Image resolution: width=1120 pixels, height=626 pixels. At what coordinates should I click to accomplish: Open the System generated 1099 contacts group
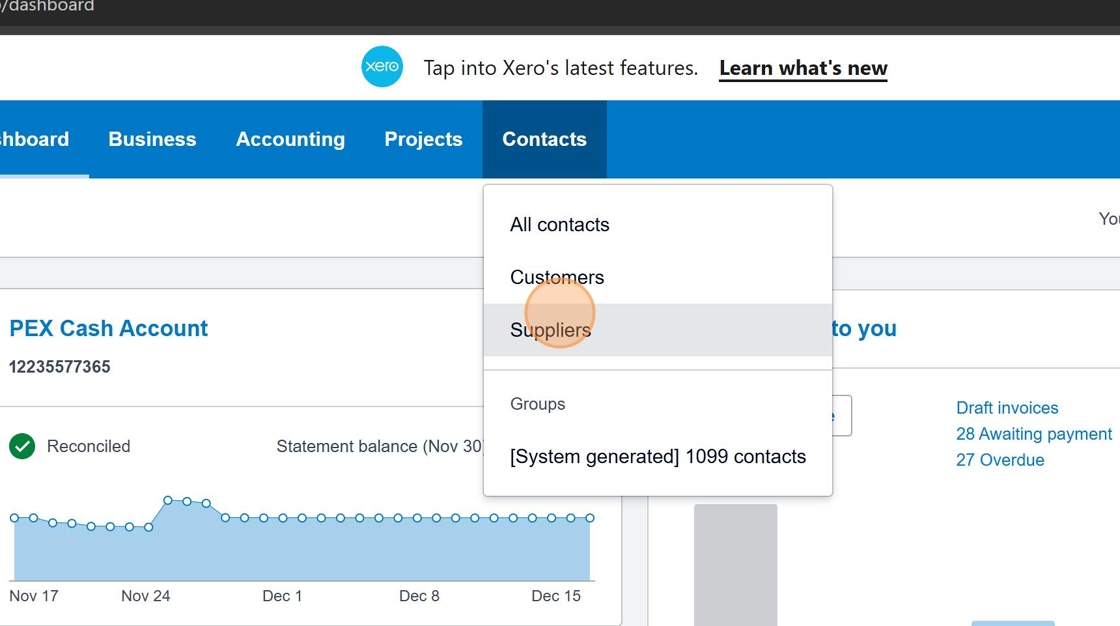pyautogui.click(x=657, y=457)
